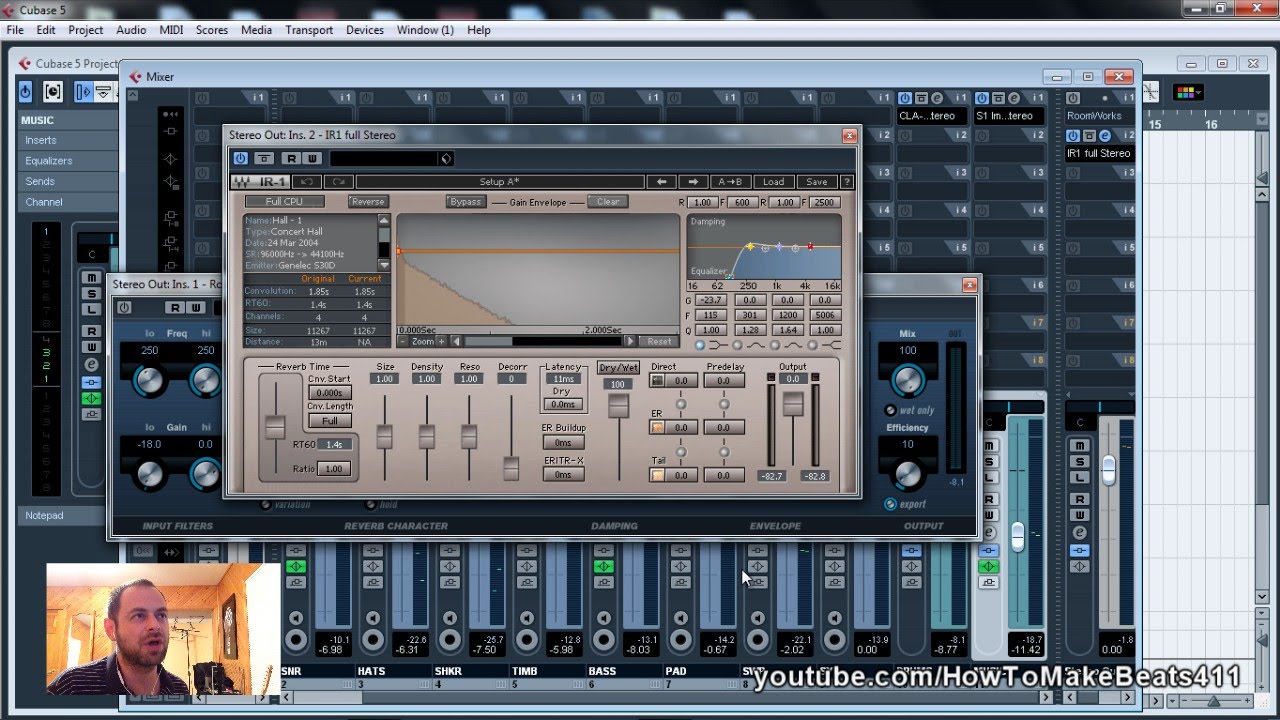This screenshot has height=720, width=1280.
Task: Expand the Sends inspector section
Action: tap(68, 181)
